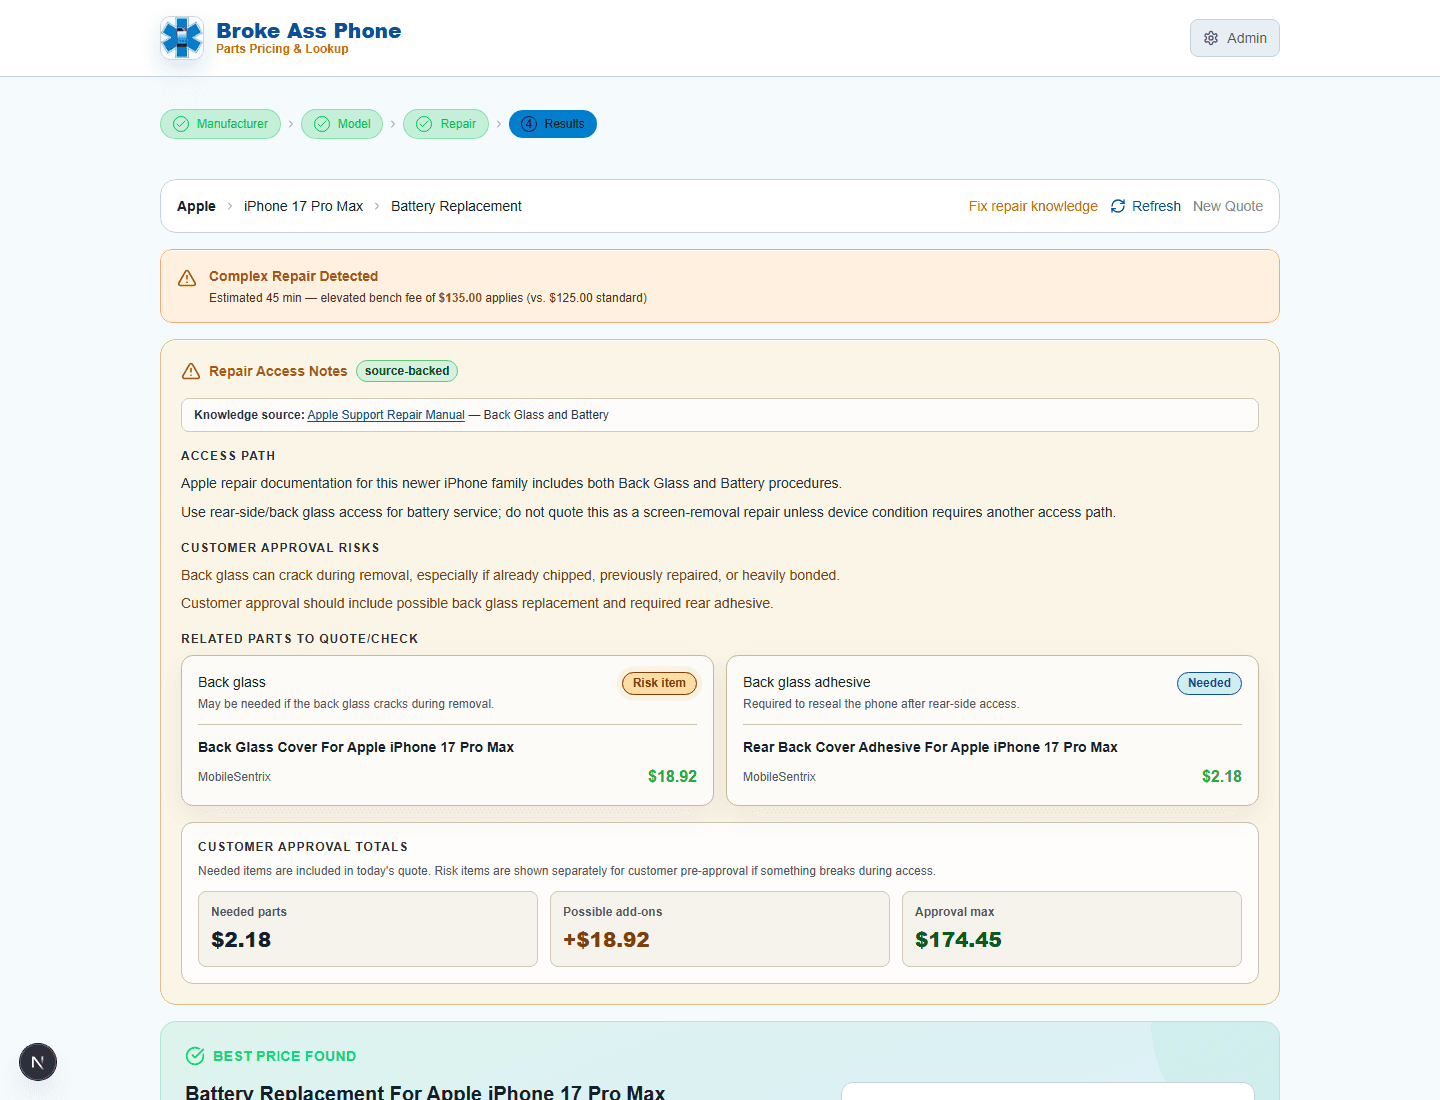
Task: Click the $18.92 back glass price
Action: [x=672, y=776]
